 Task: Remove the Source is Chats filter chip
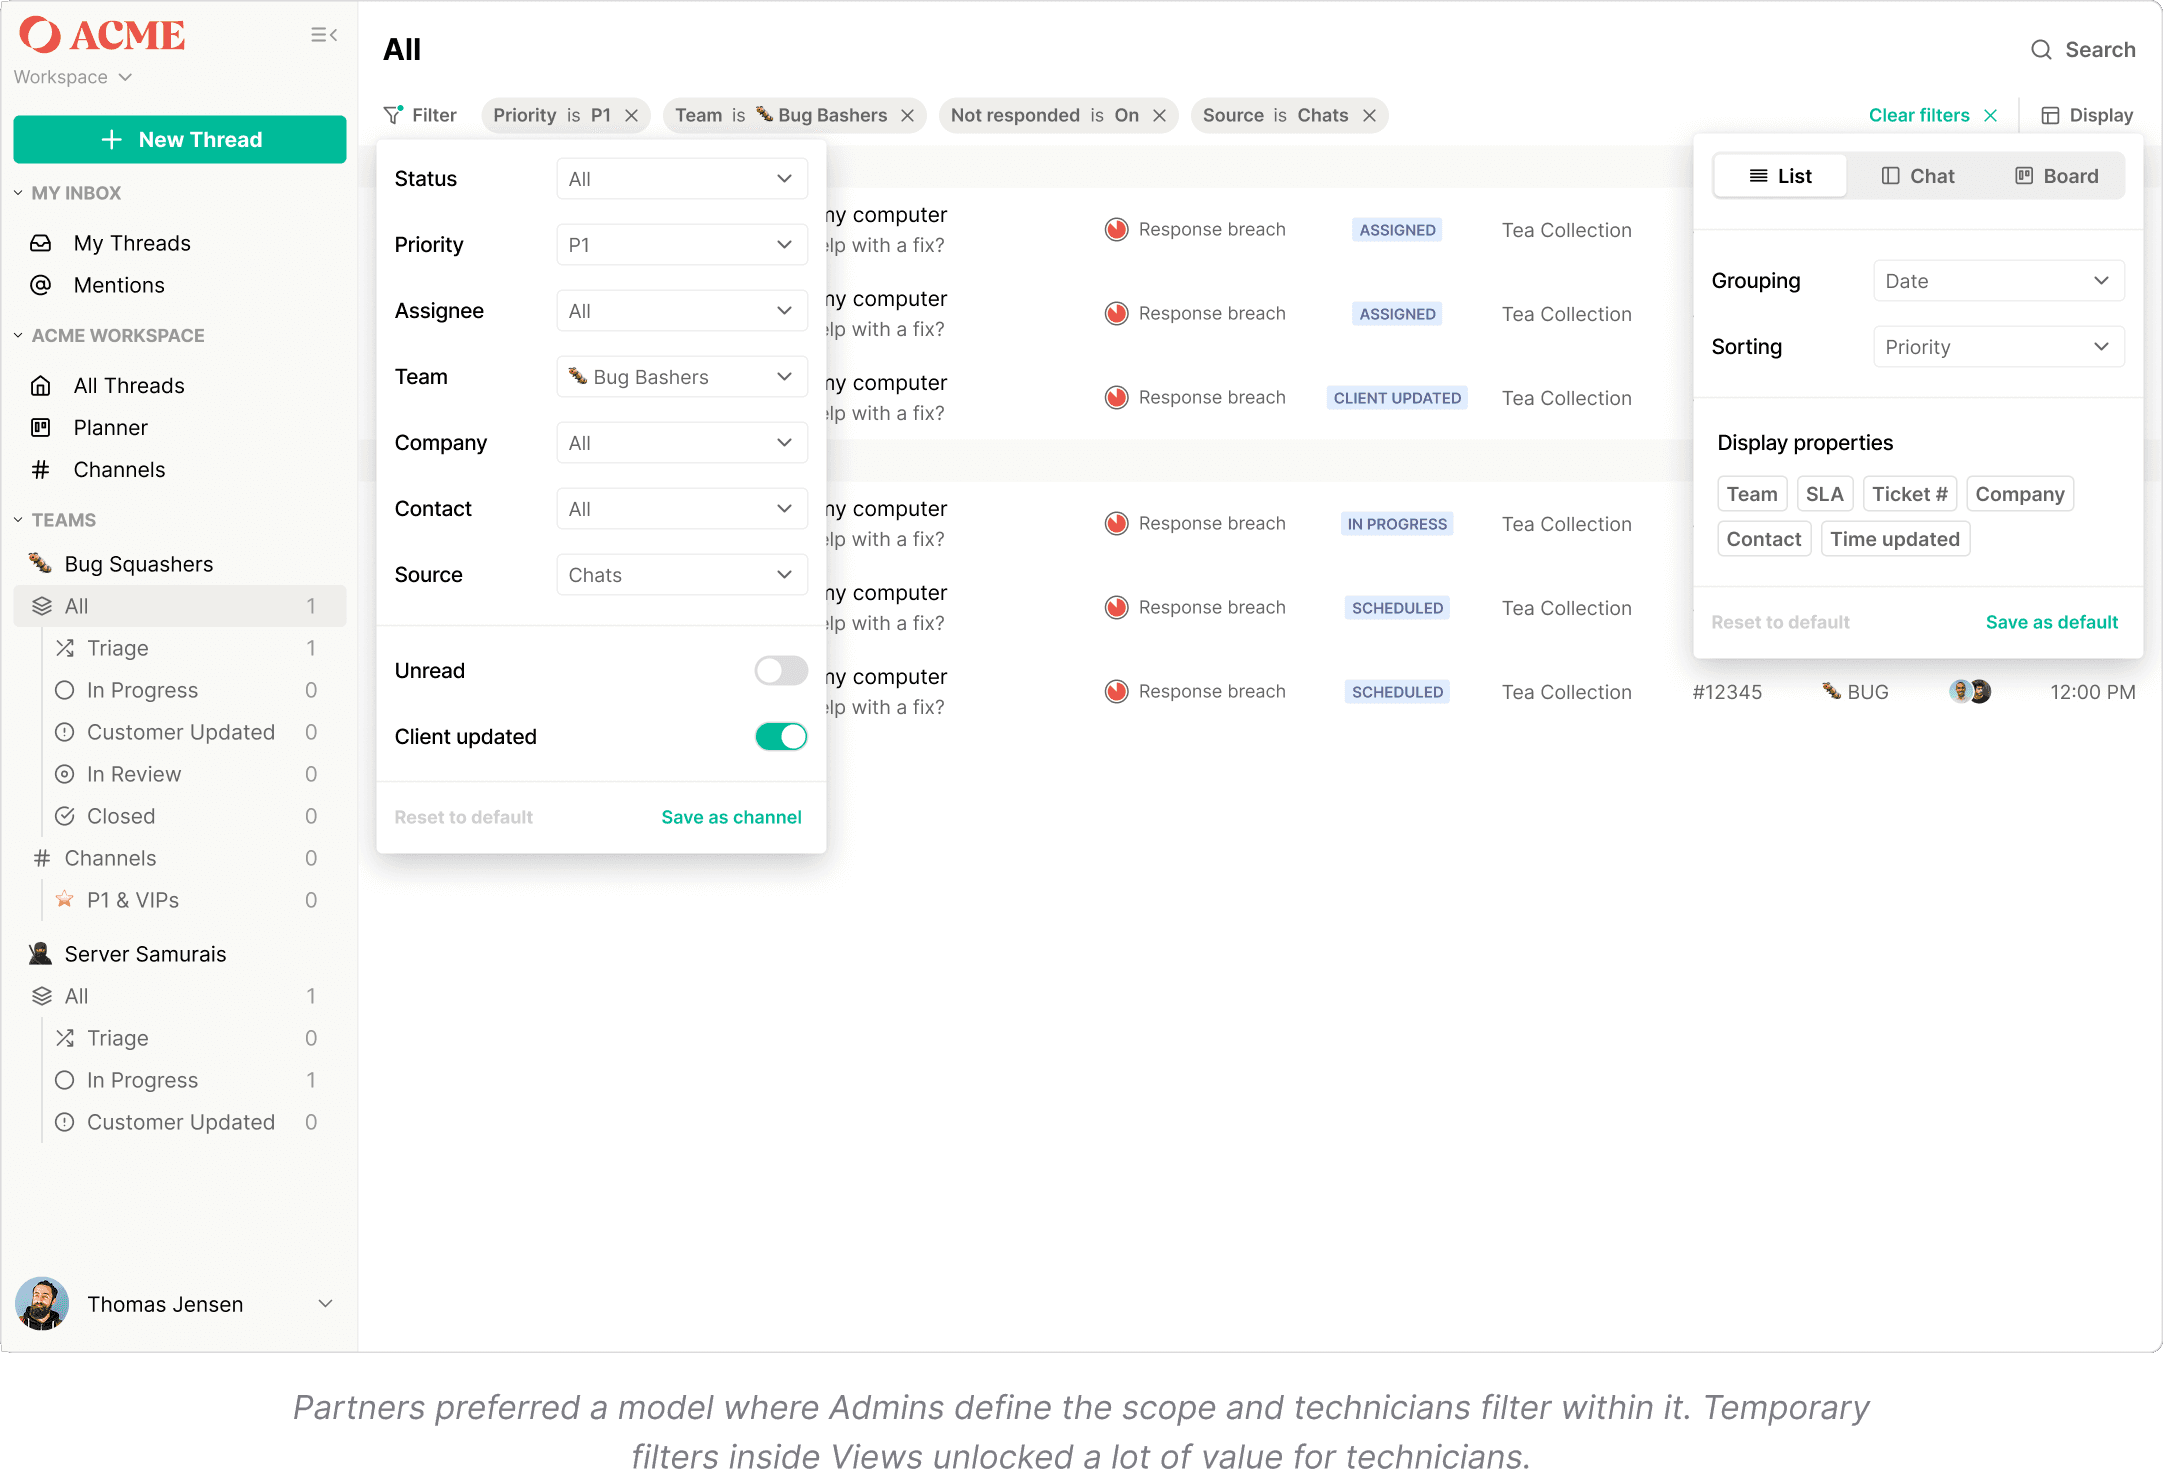click(x=1370, y=116)
